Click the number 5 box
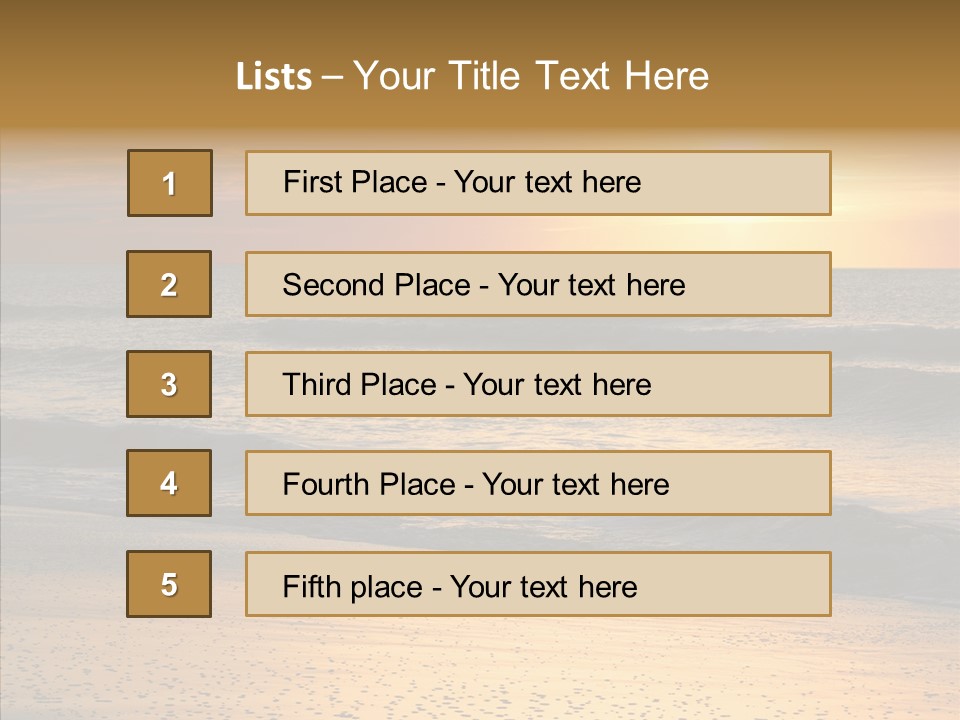 tap(169, 584)
